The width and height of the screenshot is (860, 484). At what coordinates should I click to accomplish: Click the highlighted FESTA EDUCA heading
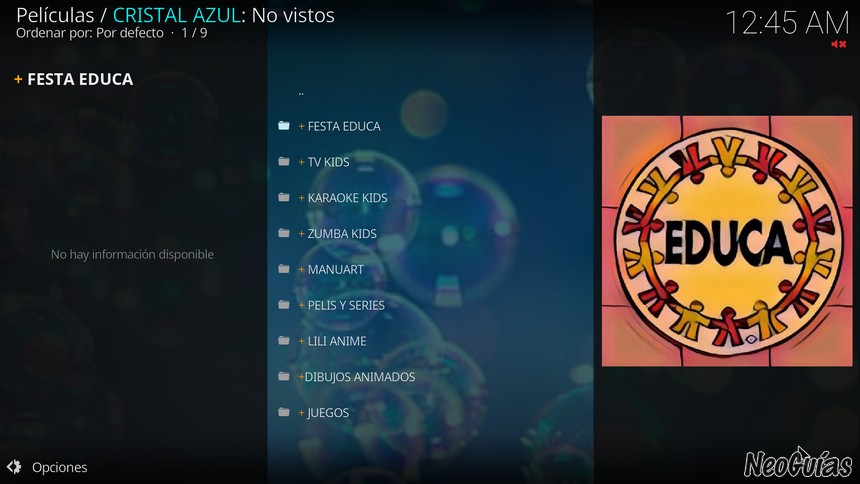74,79
